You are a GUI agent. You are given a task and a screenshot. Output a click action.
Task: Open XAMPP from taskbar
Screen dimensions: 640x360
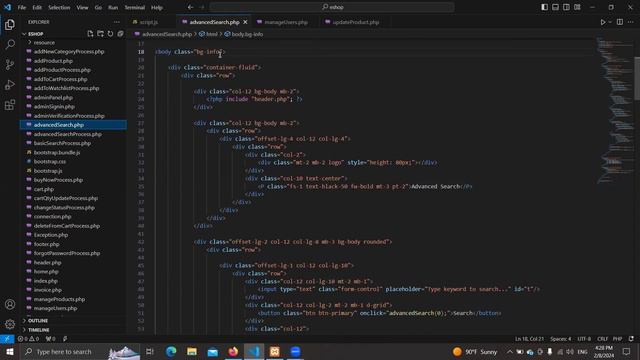pyautogui.click(x=275, y=351)
